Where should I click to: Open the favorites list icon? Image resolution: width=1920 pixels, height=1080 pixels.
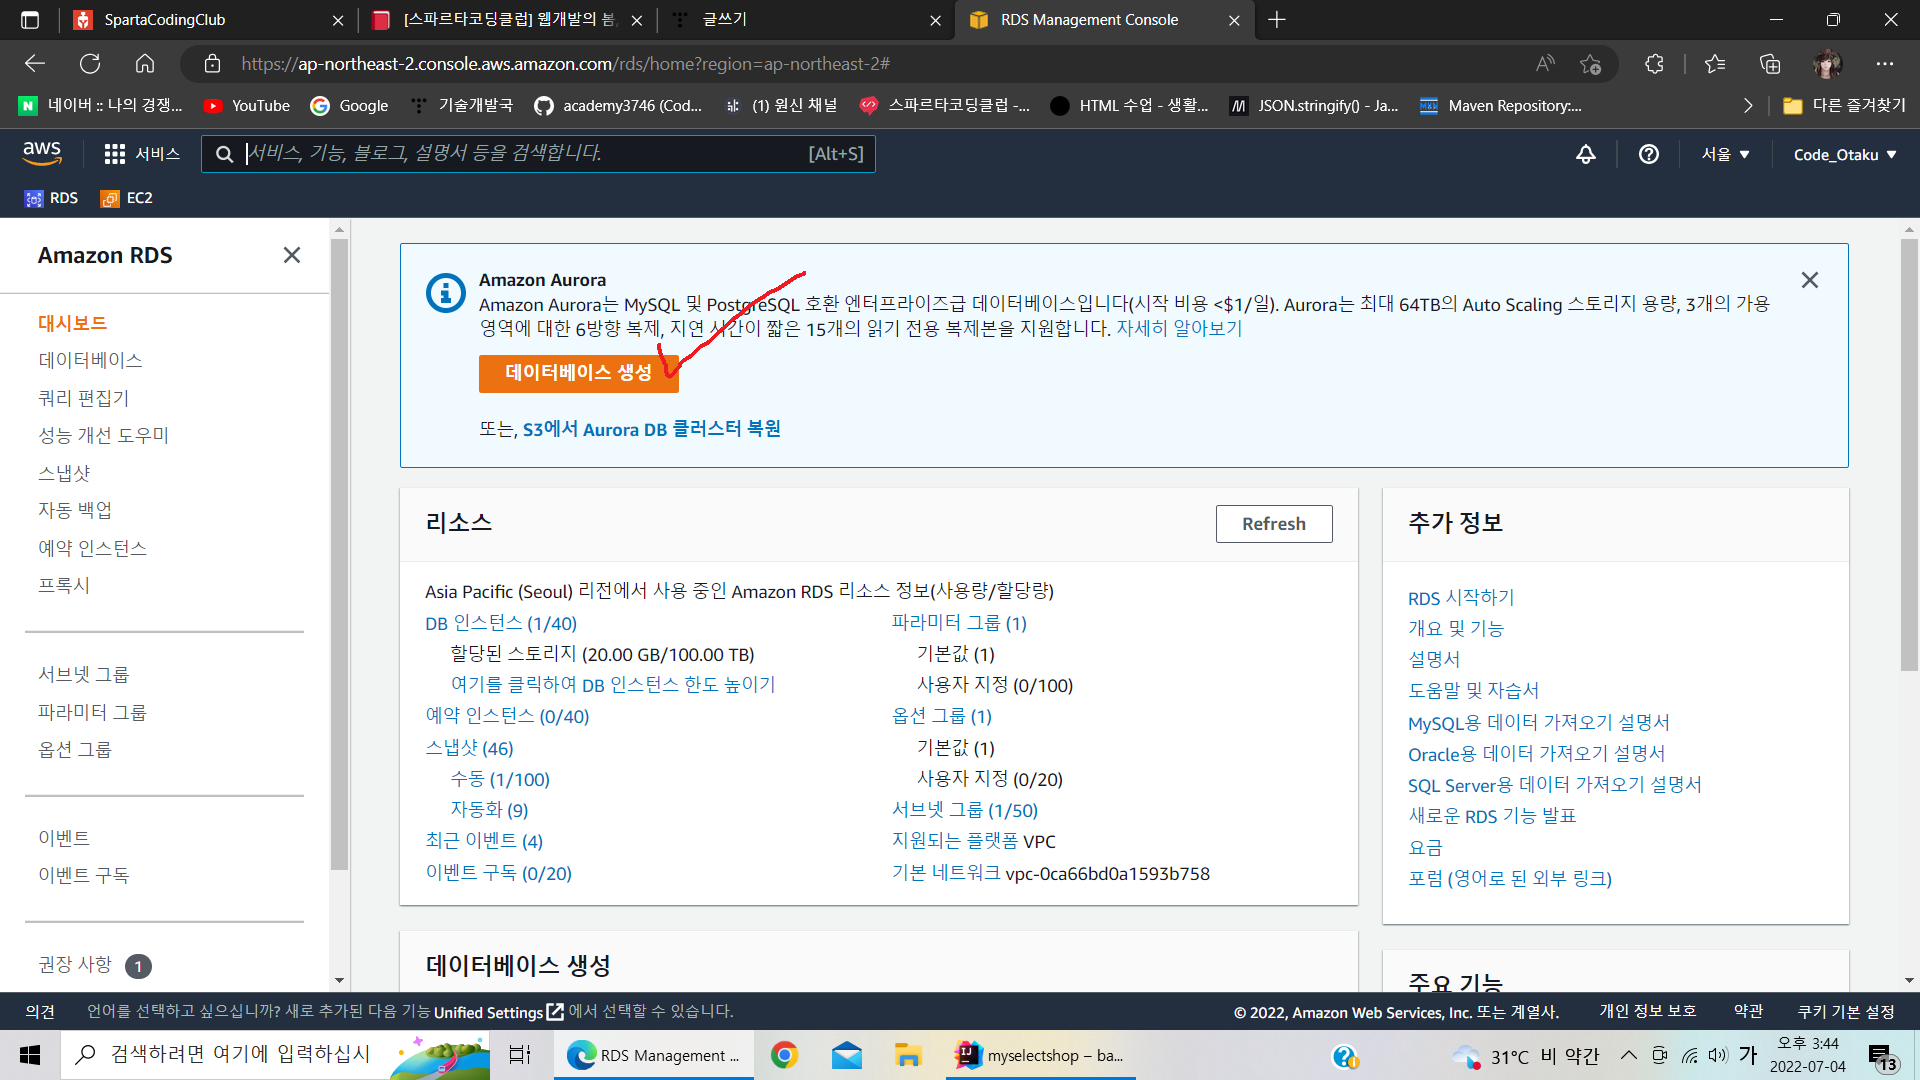(1715, 64)
